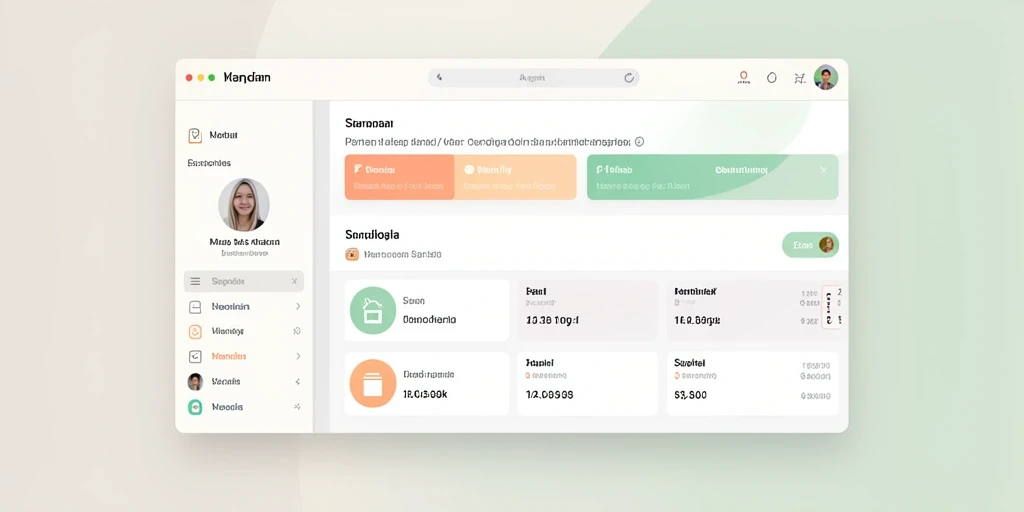The width and height of the screenshot is (1024, 512).
Task: Click the small orange icon under the second section heading
Action: [x=352, y=255]
